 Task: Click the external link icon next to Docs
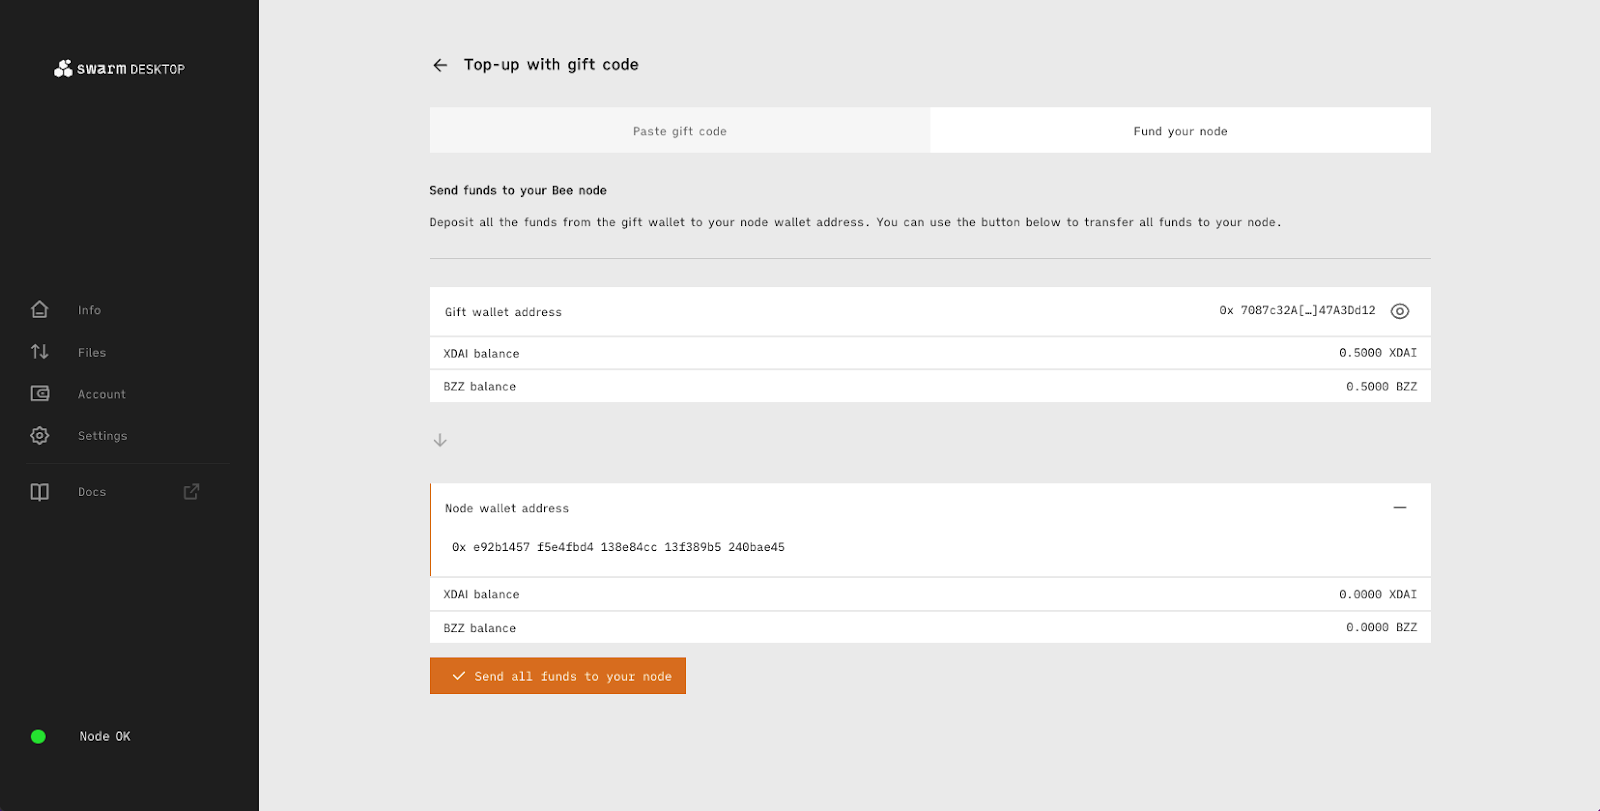point(191,492)
